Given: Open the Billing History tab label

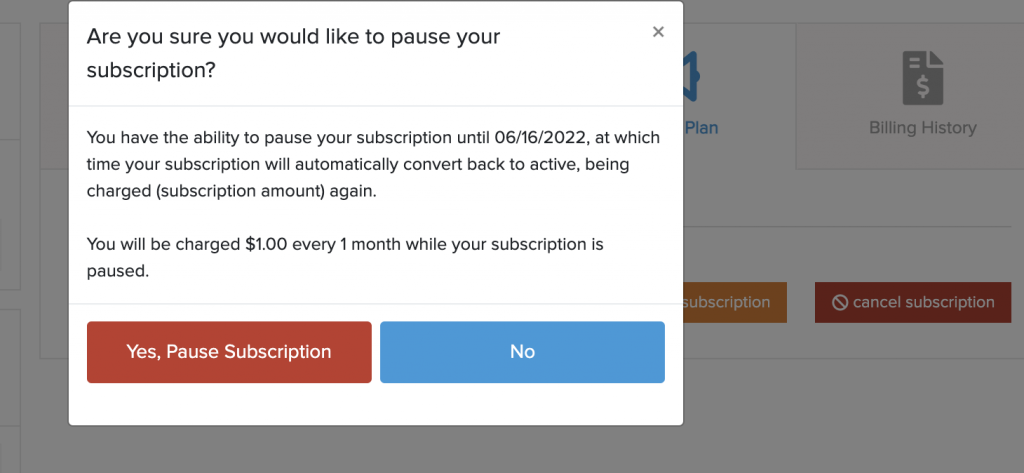Looking at the screenshot, I should point(922,128).
